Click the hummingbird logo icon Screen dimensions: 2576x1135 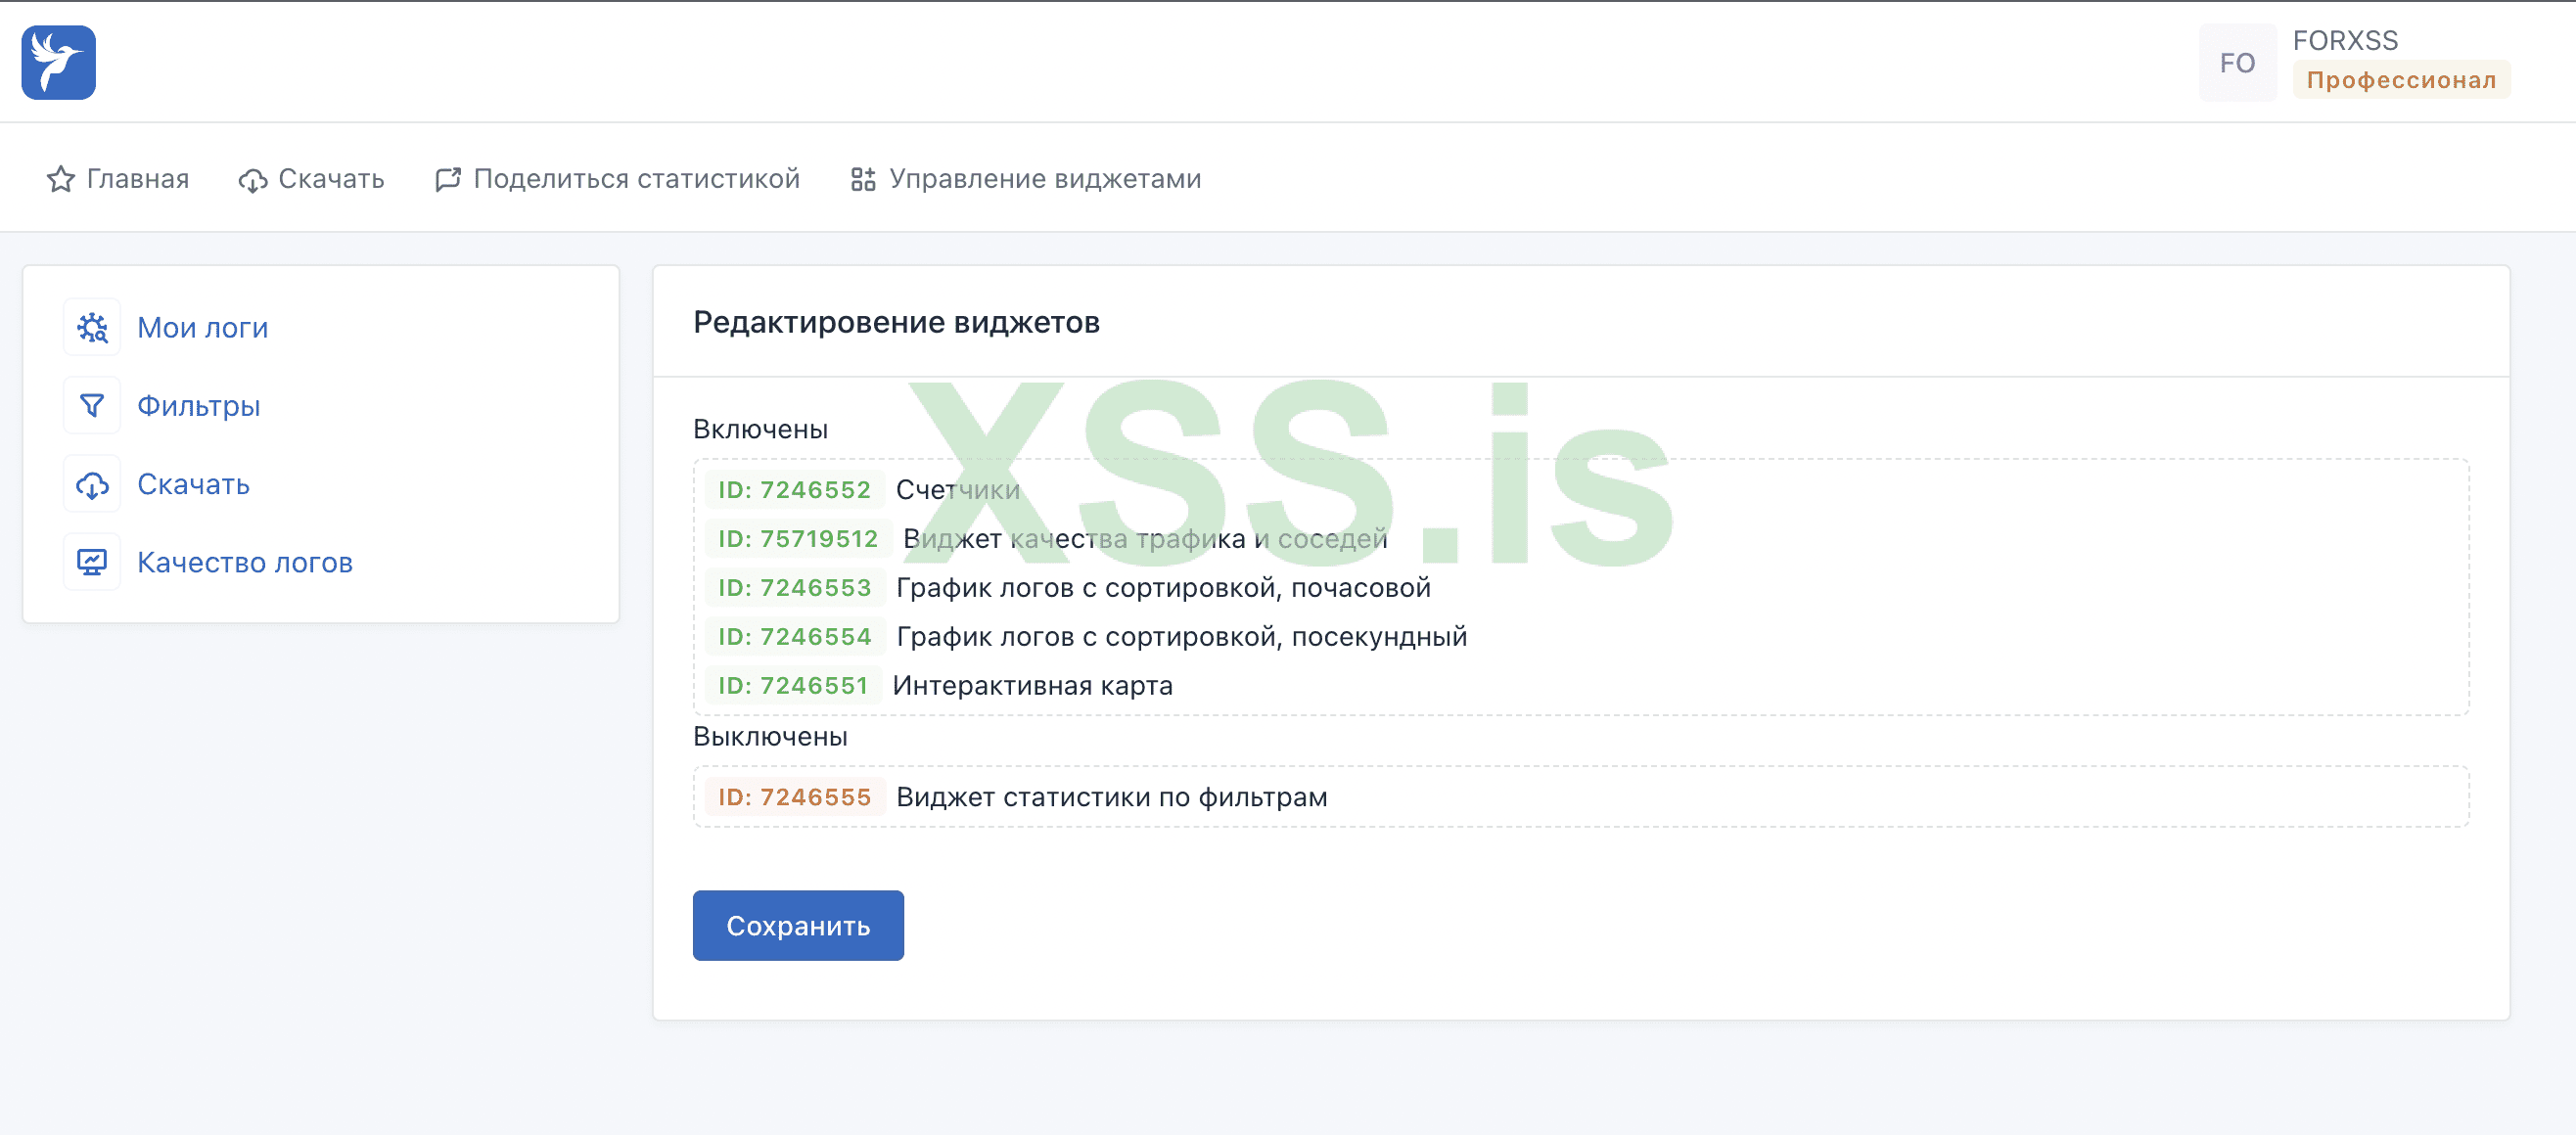tap(58, 62)
